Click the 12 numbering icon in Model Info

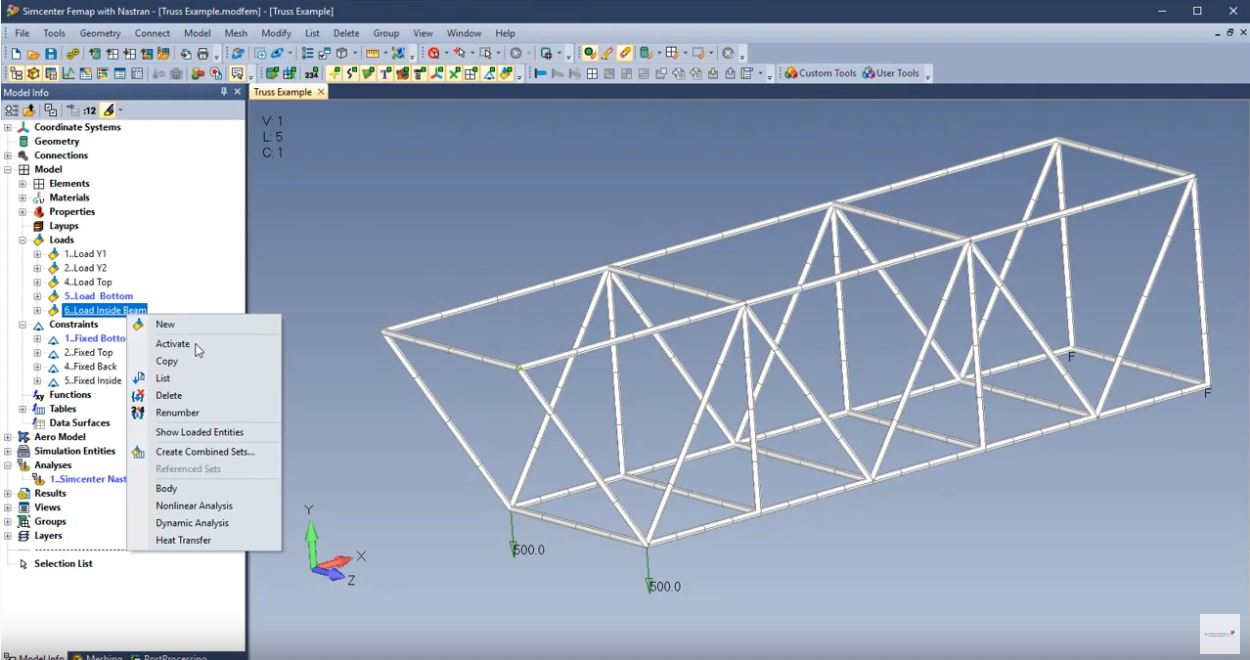click(x=89, y=111)
